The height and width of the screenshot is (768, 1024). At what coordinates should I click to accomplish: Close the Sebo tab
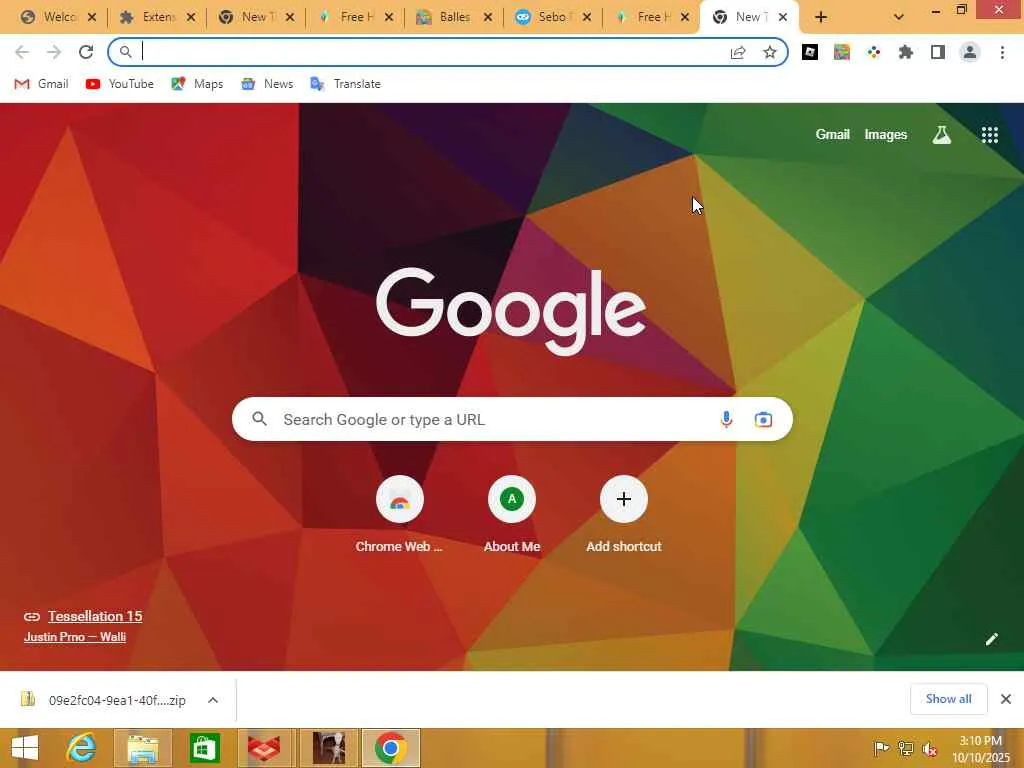click(586, 17)
